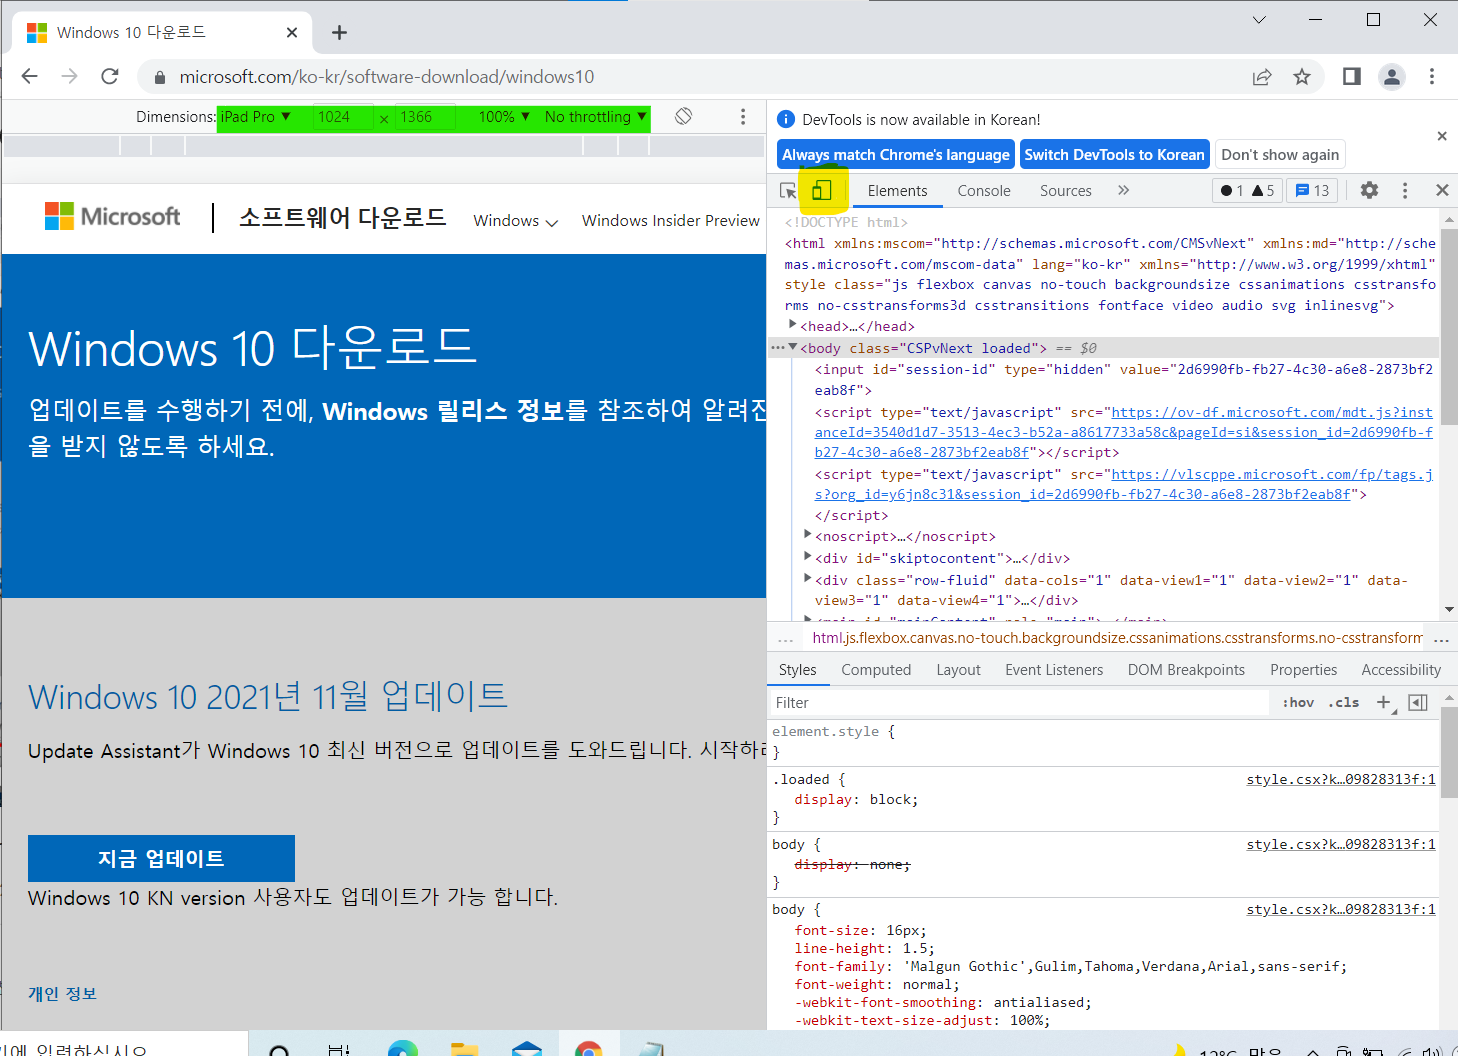Bookmark this page with star
This screenshot has width=1458, height=1056.
coord(1301,76)
